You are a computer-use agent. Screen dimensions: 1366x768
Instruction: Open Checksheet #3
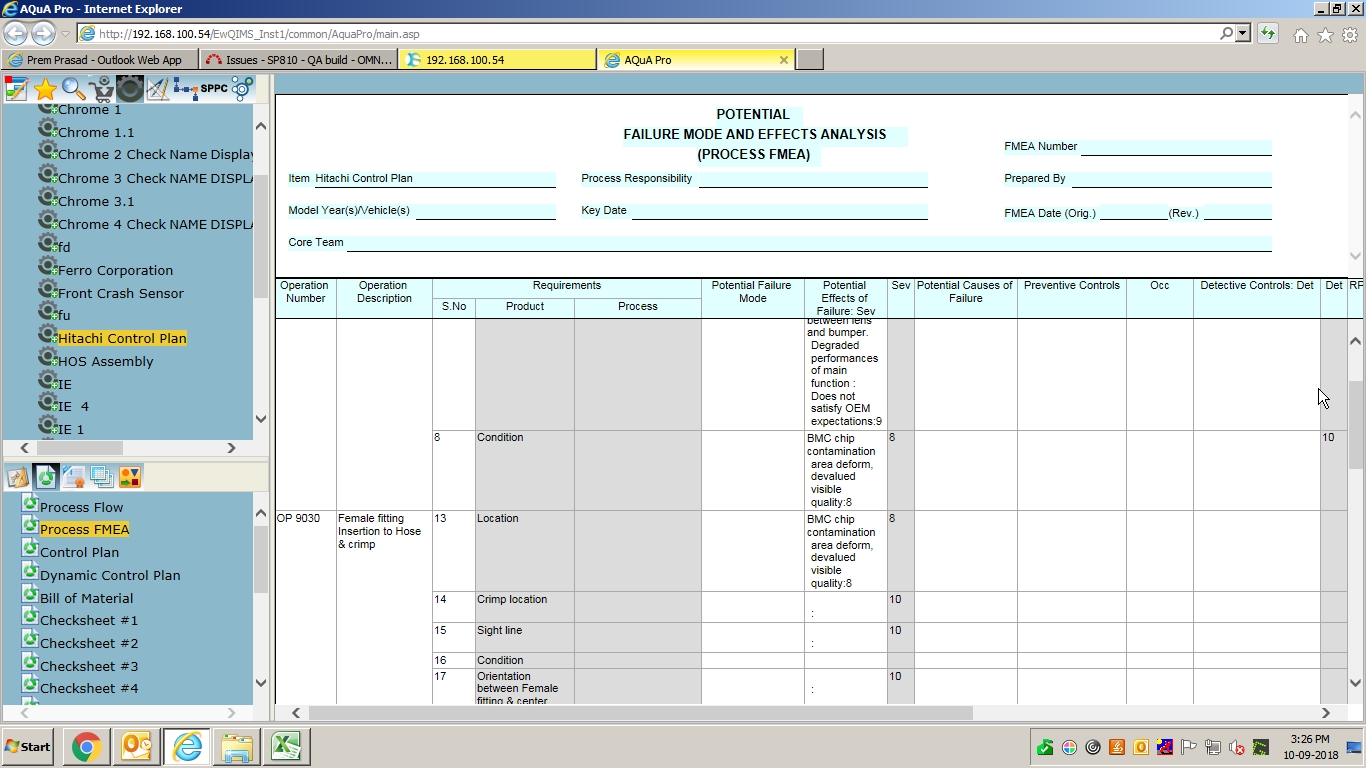(89, 666)
